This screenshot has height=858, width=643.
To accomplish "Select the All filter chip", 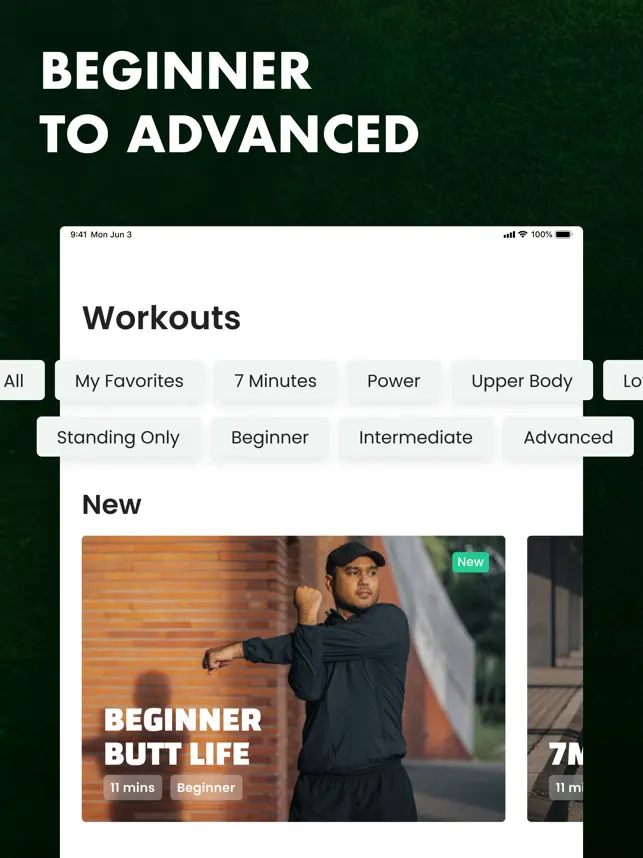I will click(x=21, y=380).
